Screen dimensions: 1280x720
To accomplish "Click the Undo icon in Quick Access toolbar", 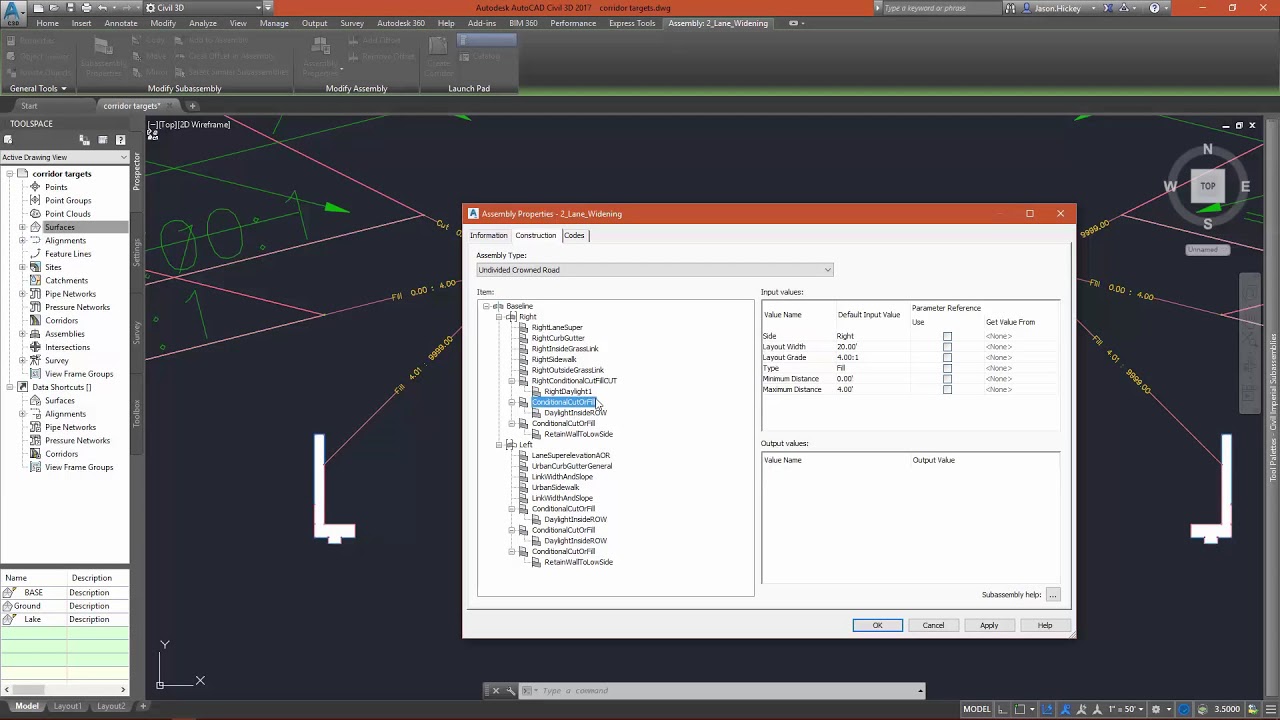I will point(102,8).
